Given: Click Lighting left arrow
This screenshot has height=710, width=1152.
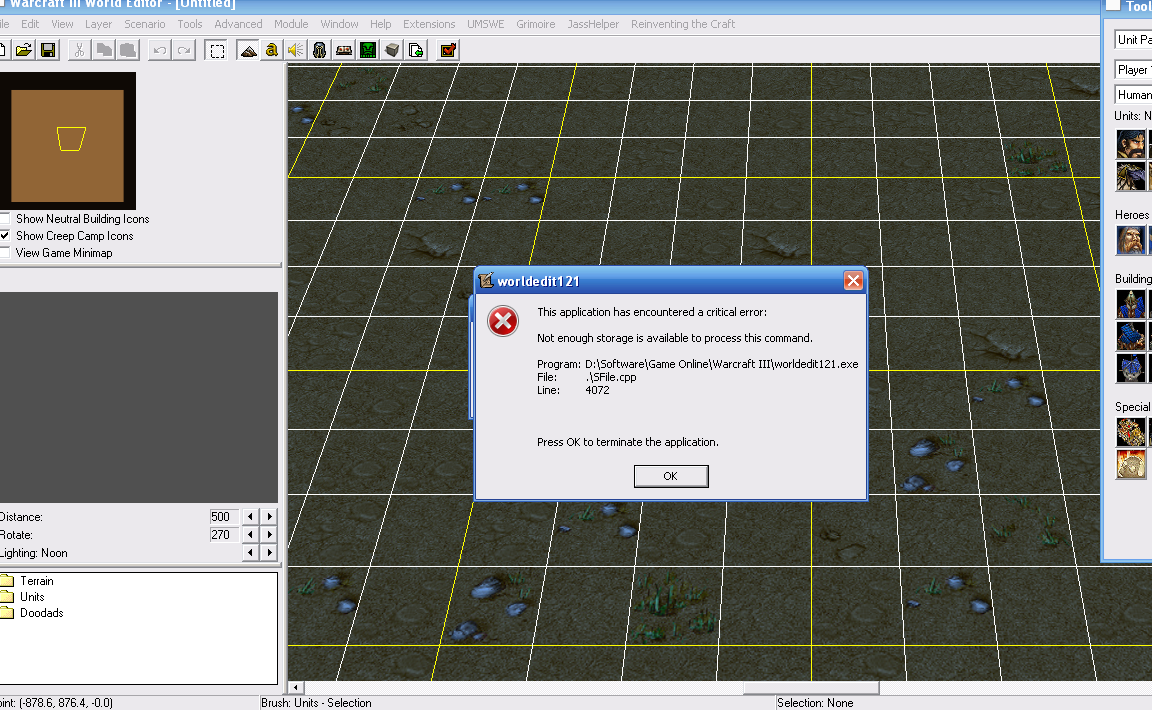Looking at the screenshot, I should coord(251,552).
